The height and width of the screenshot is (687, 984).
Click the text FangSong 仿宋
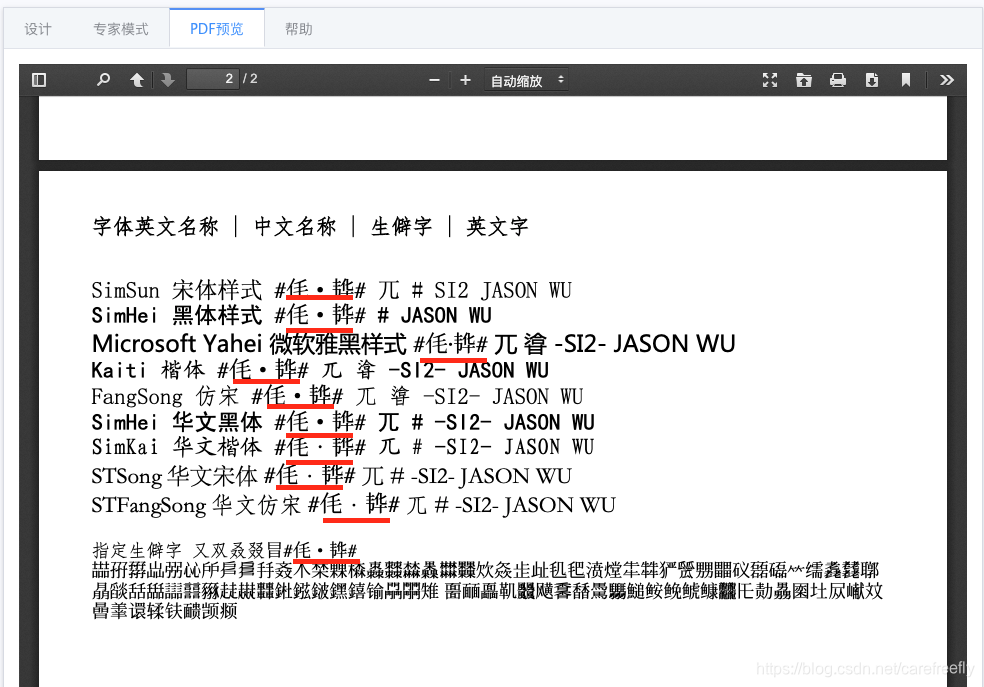(x=165, y=397)
